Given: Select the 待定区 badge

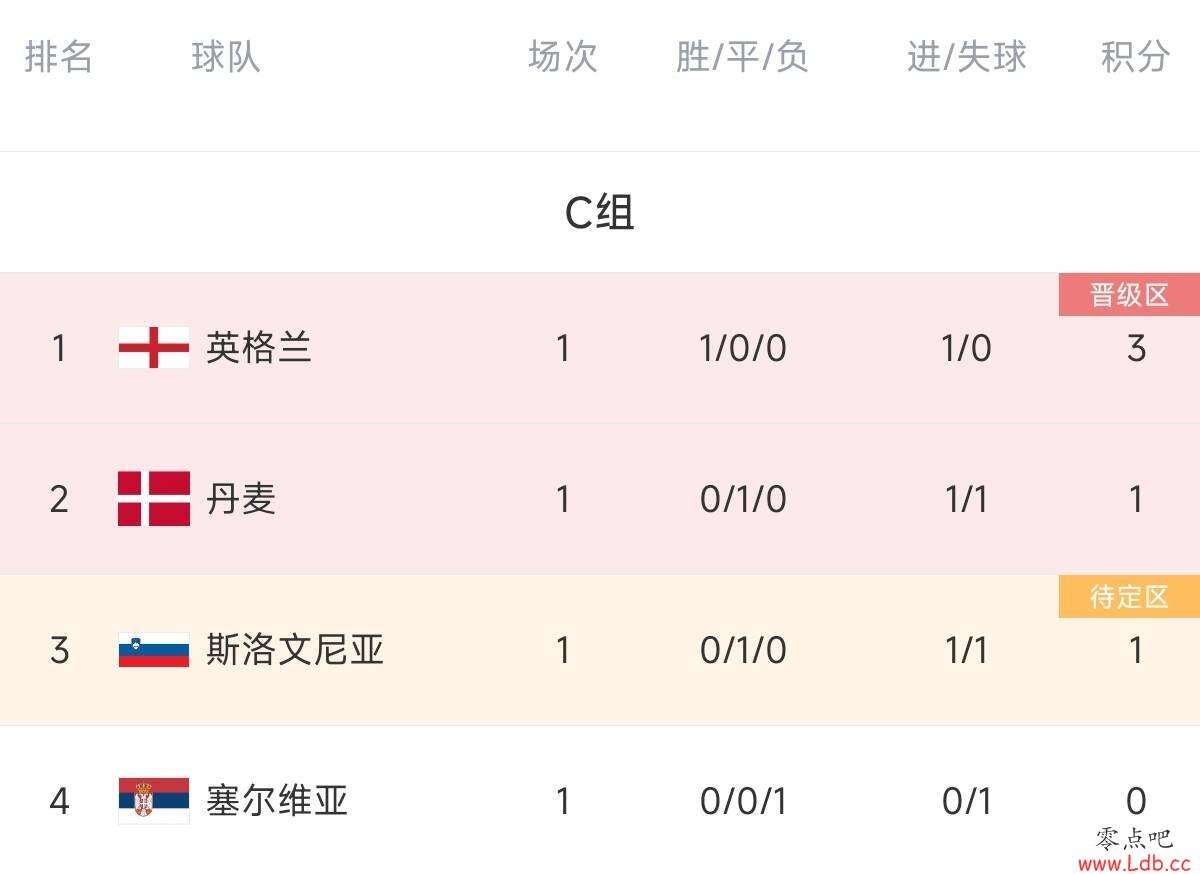Looking at the screenshot, I should pos(1129,597).
